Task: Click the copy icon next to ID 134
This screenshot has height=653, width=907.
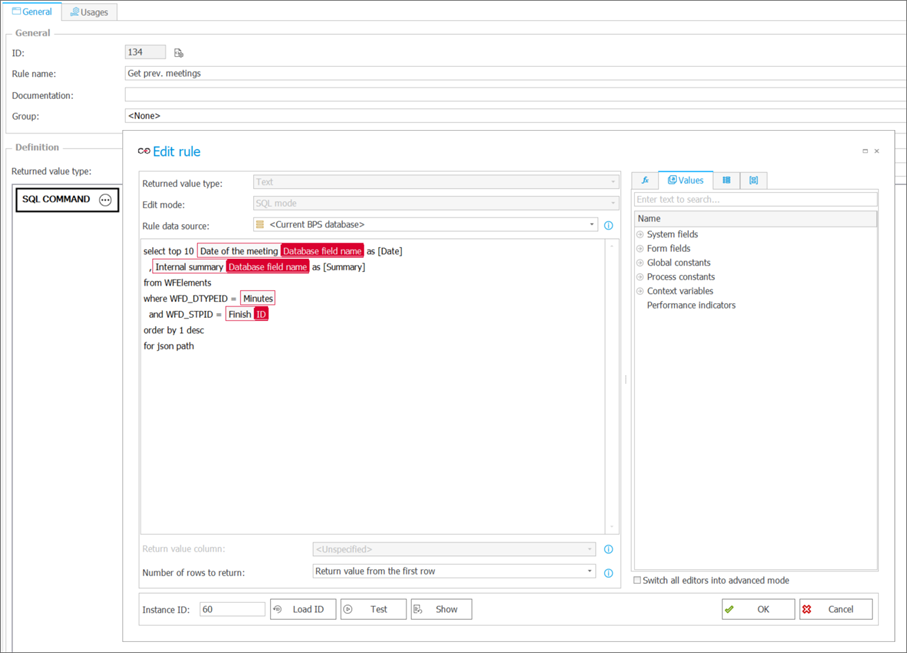Action: coord(179,52)
